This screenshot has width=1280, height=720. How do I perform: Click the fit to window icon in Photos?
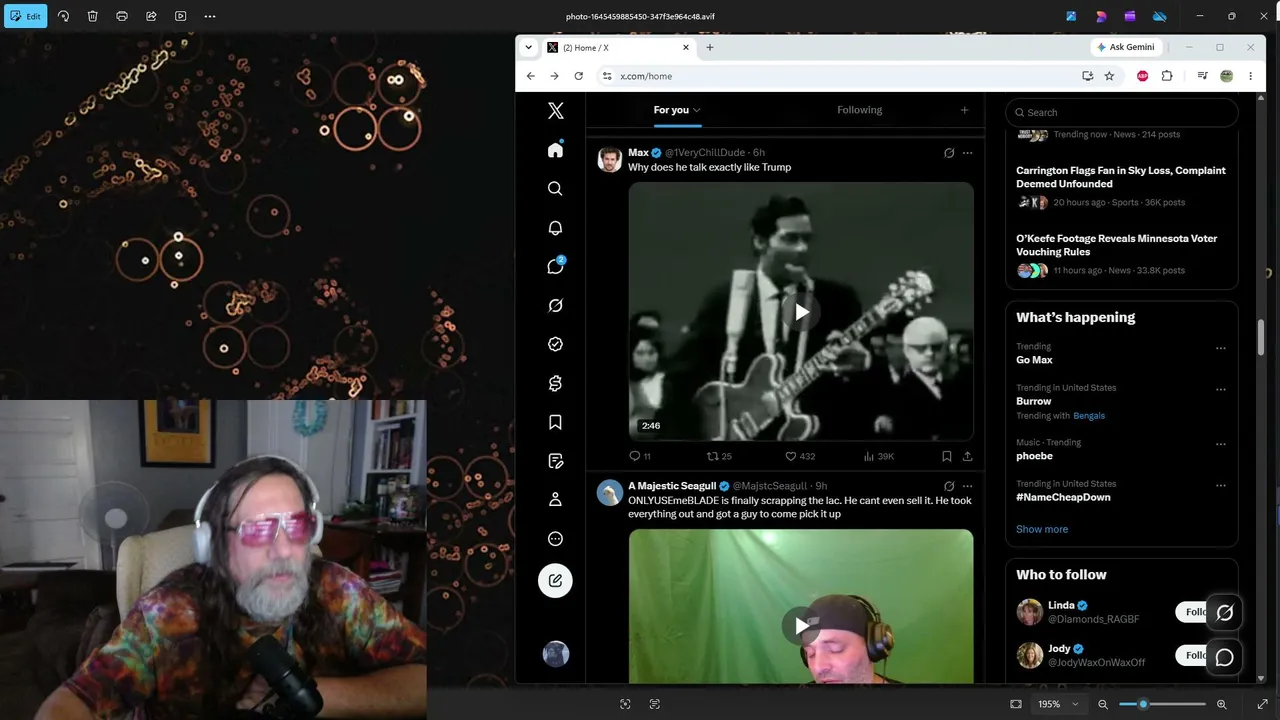click(1016, 704)
